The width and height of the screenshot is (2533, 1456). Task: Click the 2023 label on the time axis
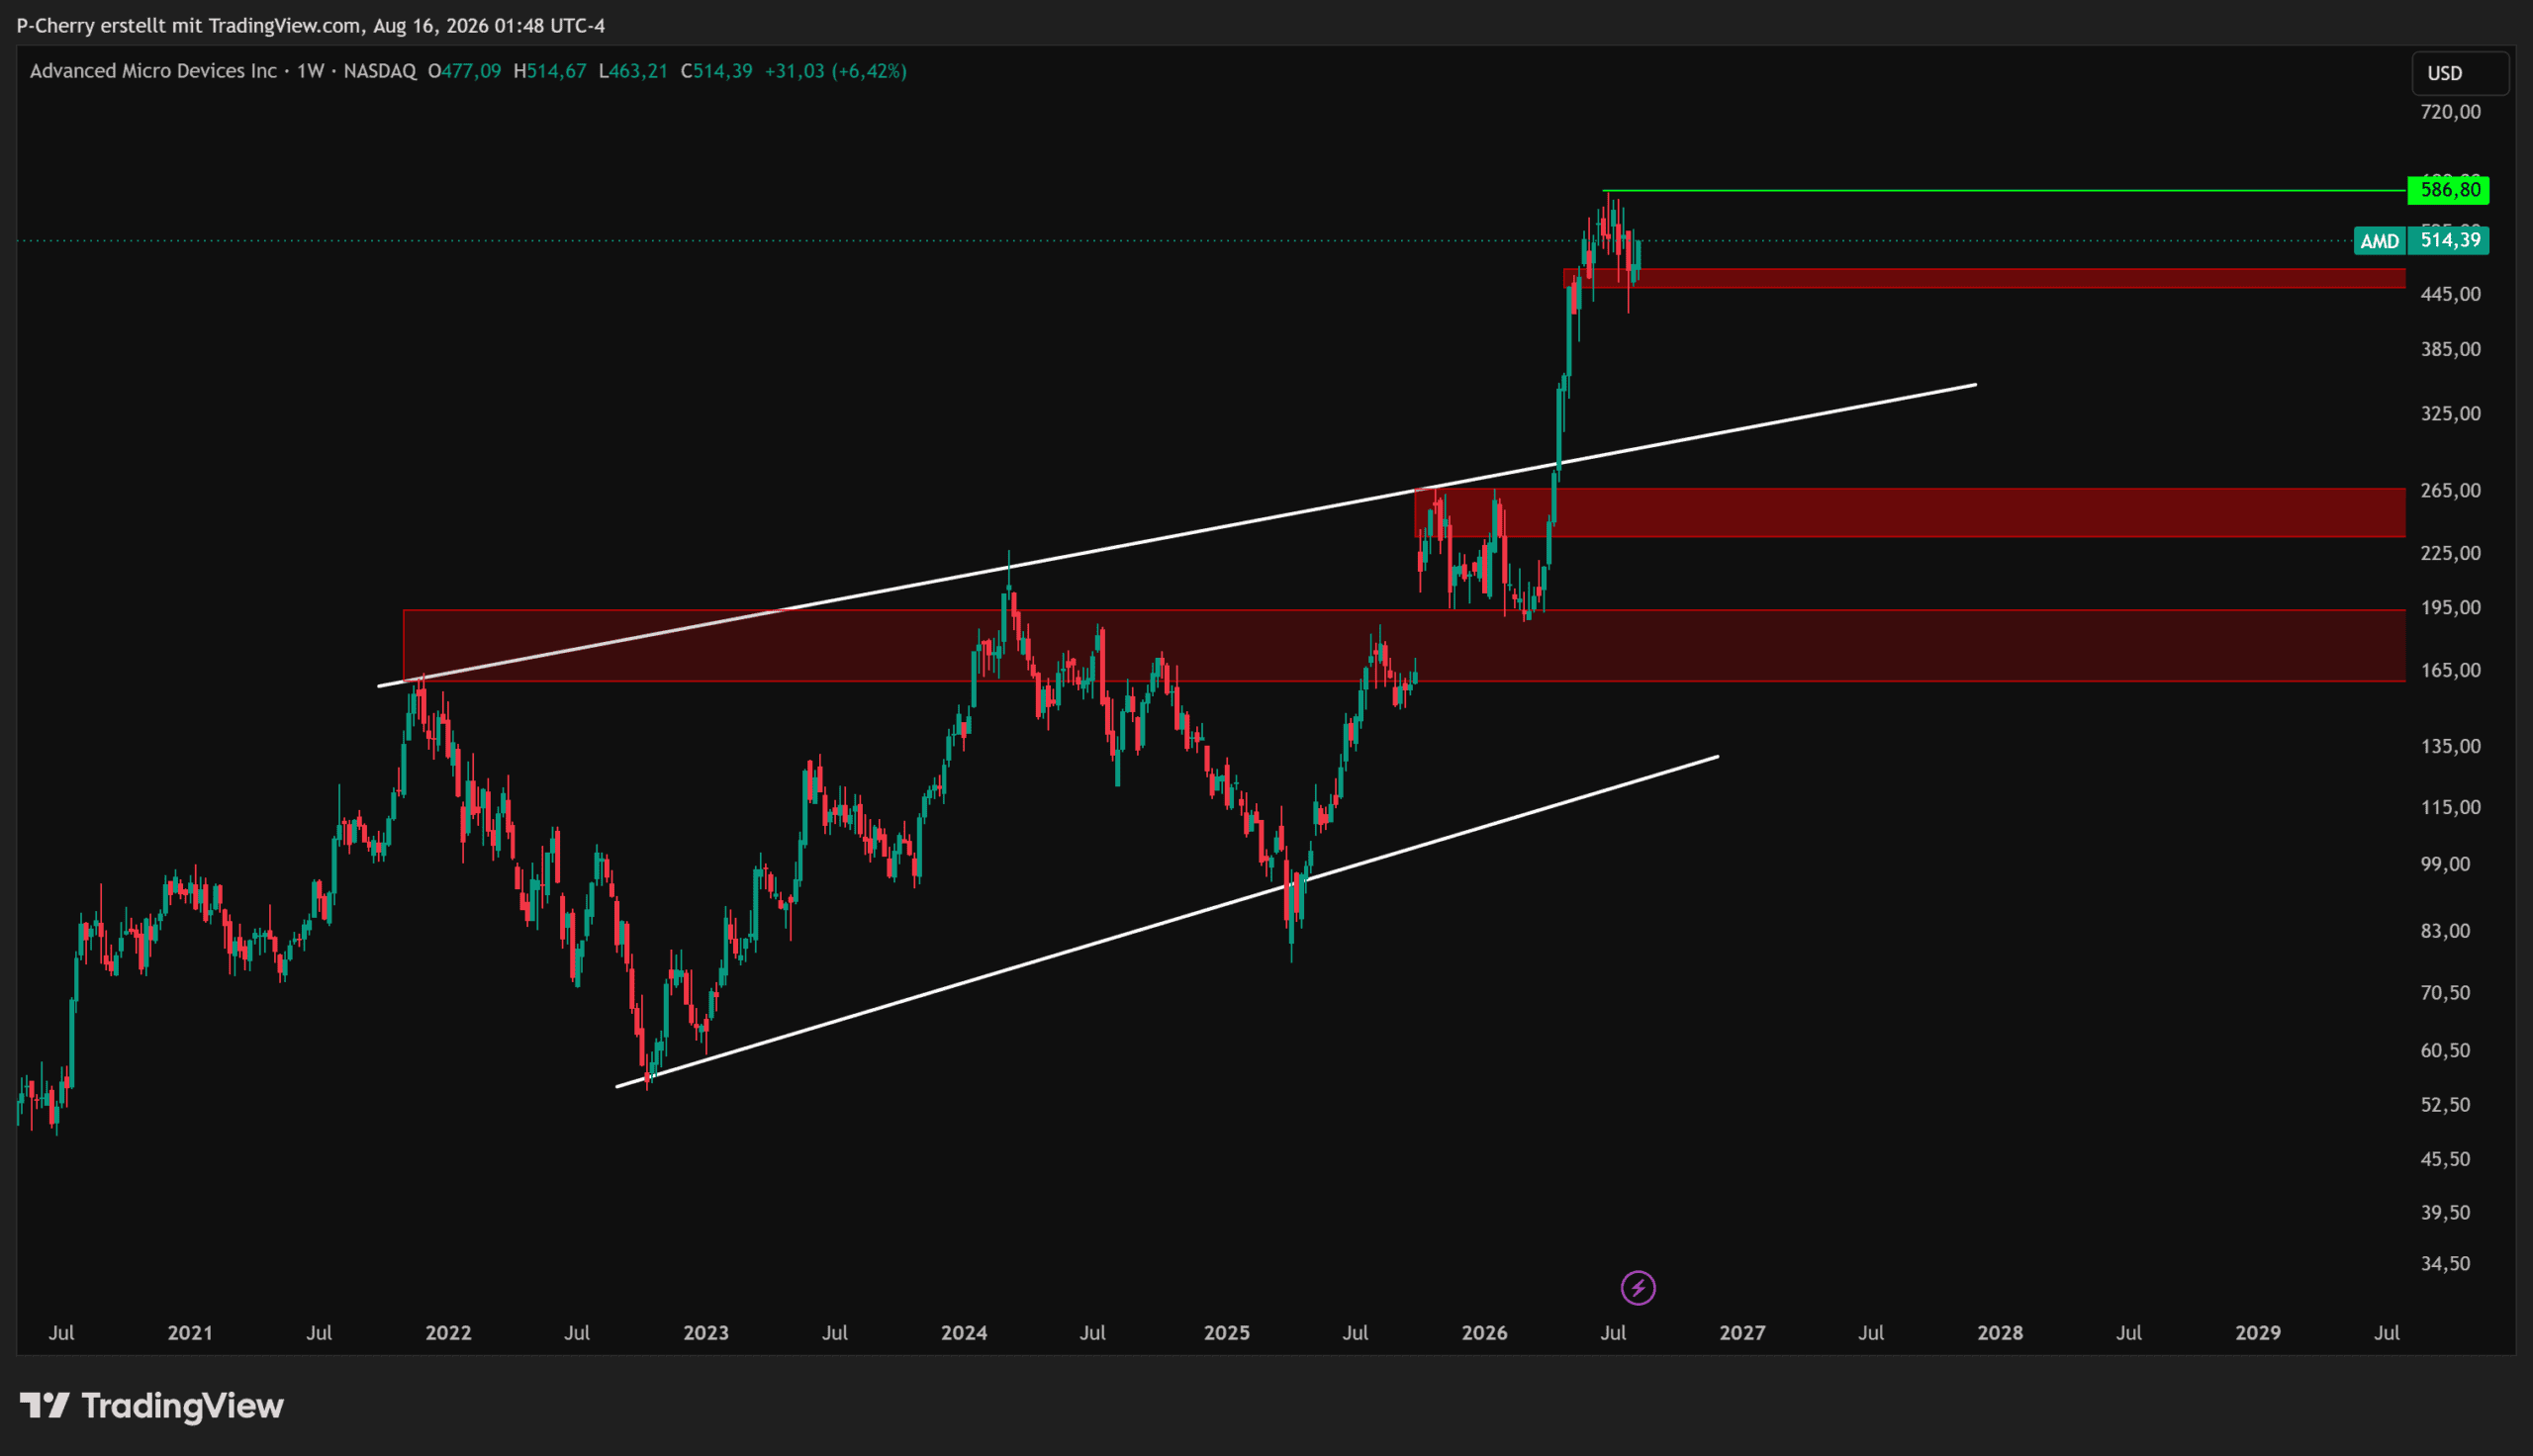click(x=706, y=1333)
